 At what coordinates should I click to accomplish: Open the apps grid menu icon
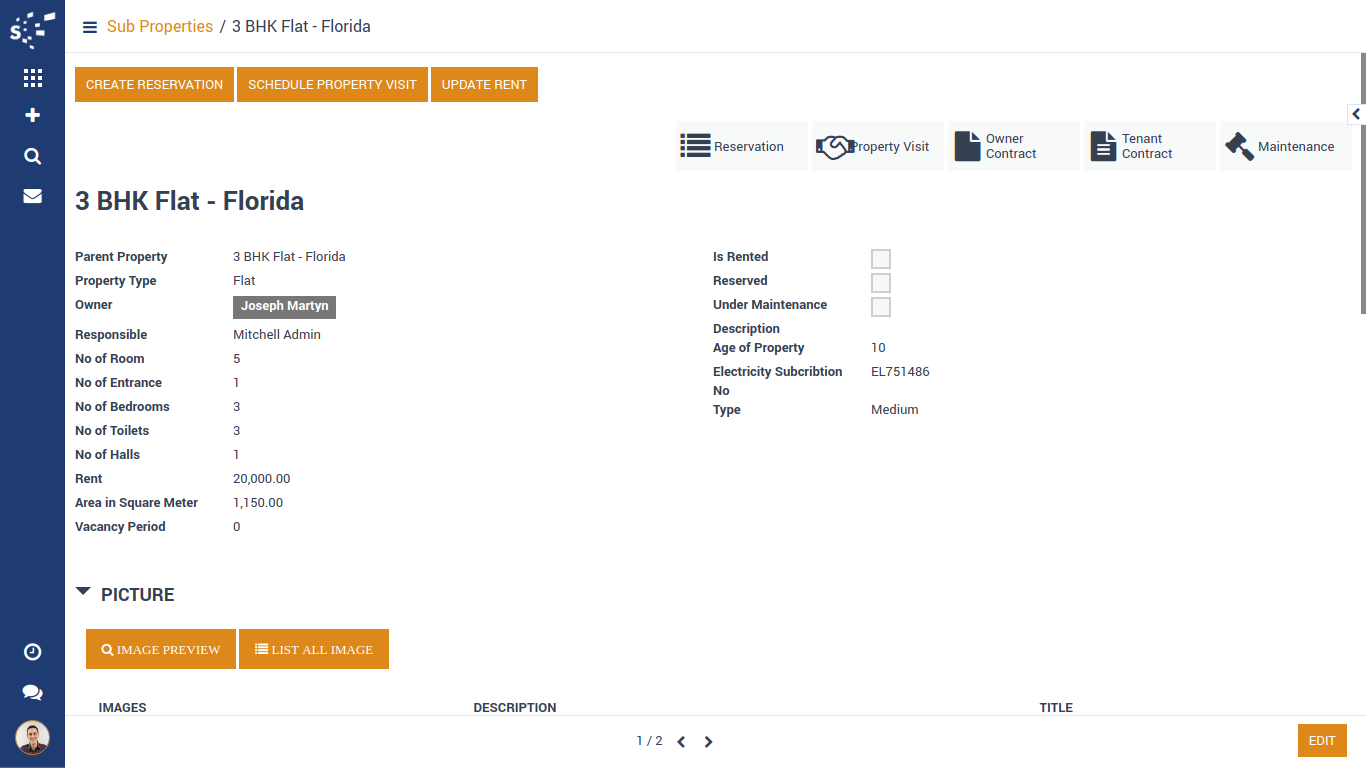click(32, 78)
